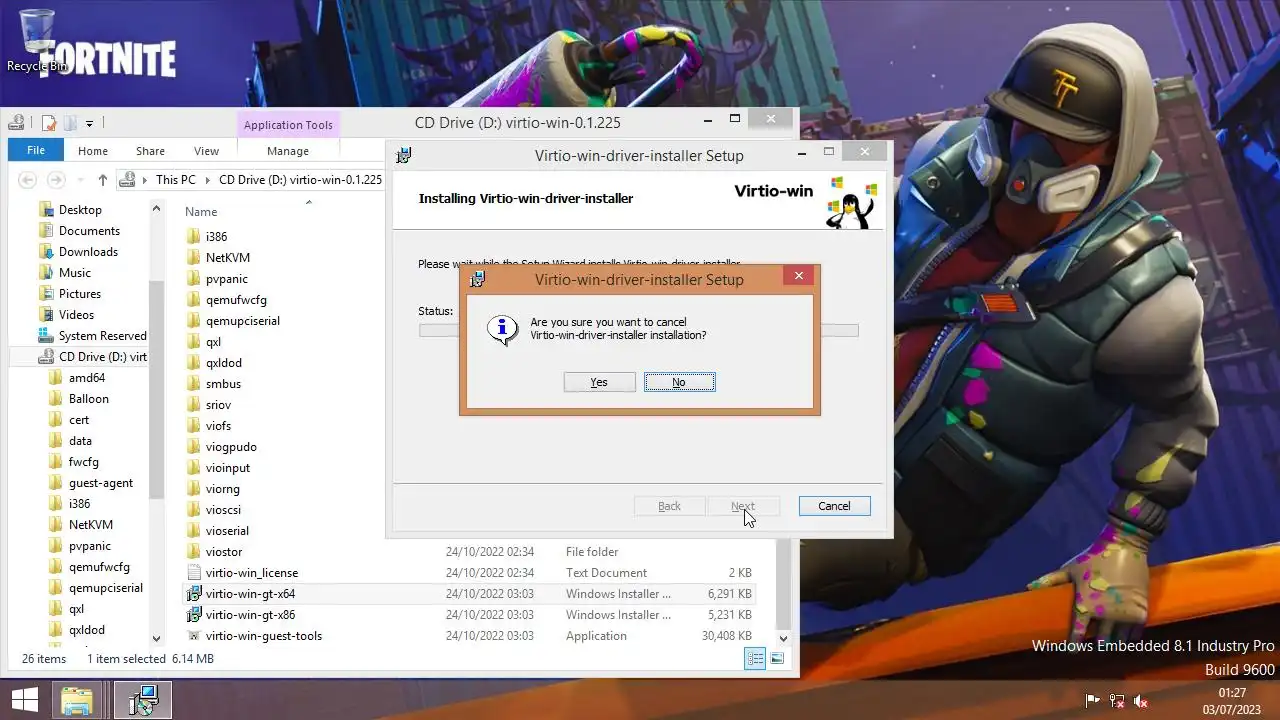Select the viofs folder in file list
The width and height of the screenshot is (1280, 720).
[218, 426]
